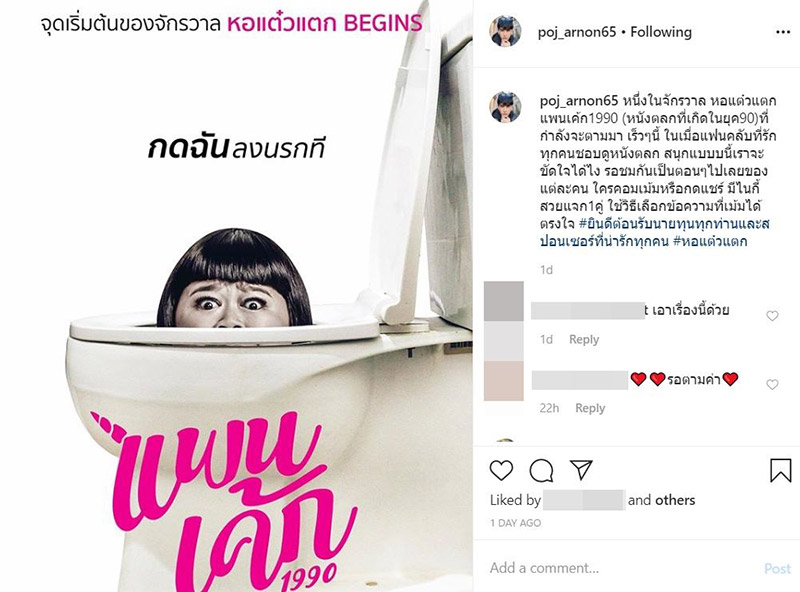Open poj_arnon65 username link in header
The height and width of the screenshot is (592, 800).
click(x=577, y=32)
